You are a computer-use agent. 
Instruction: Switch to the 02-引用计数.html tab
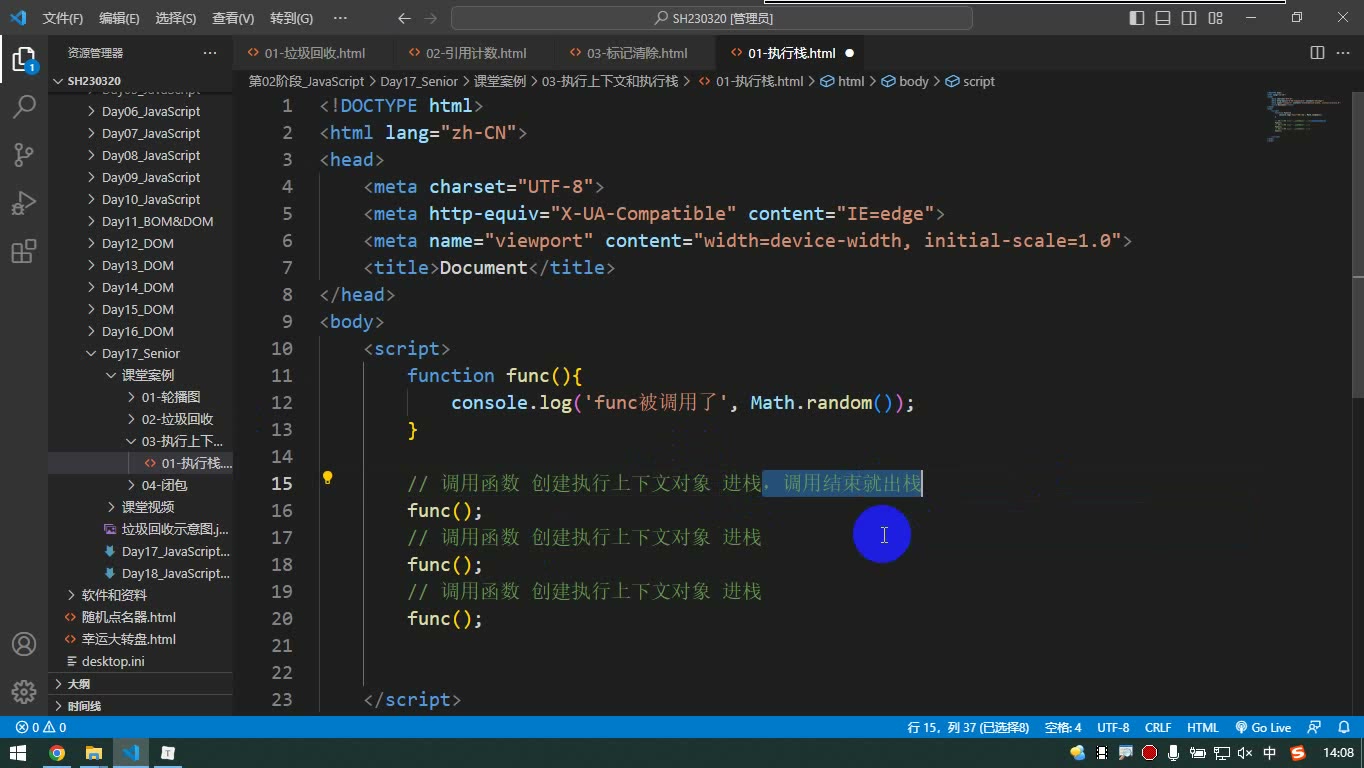(x=476, y=53)
